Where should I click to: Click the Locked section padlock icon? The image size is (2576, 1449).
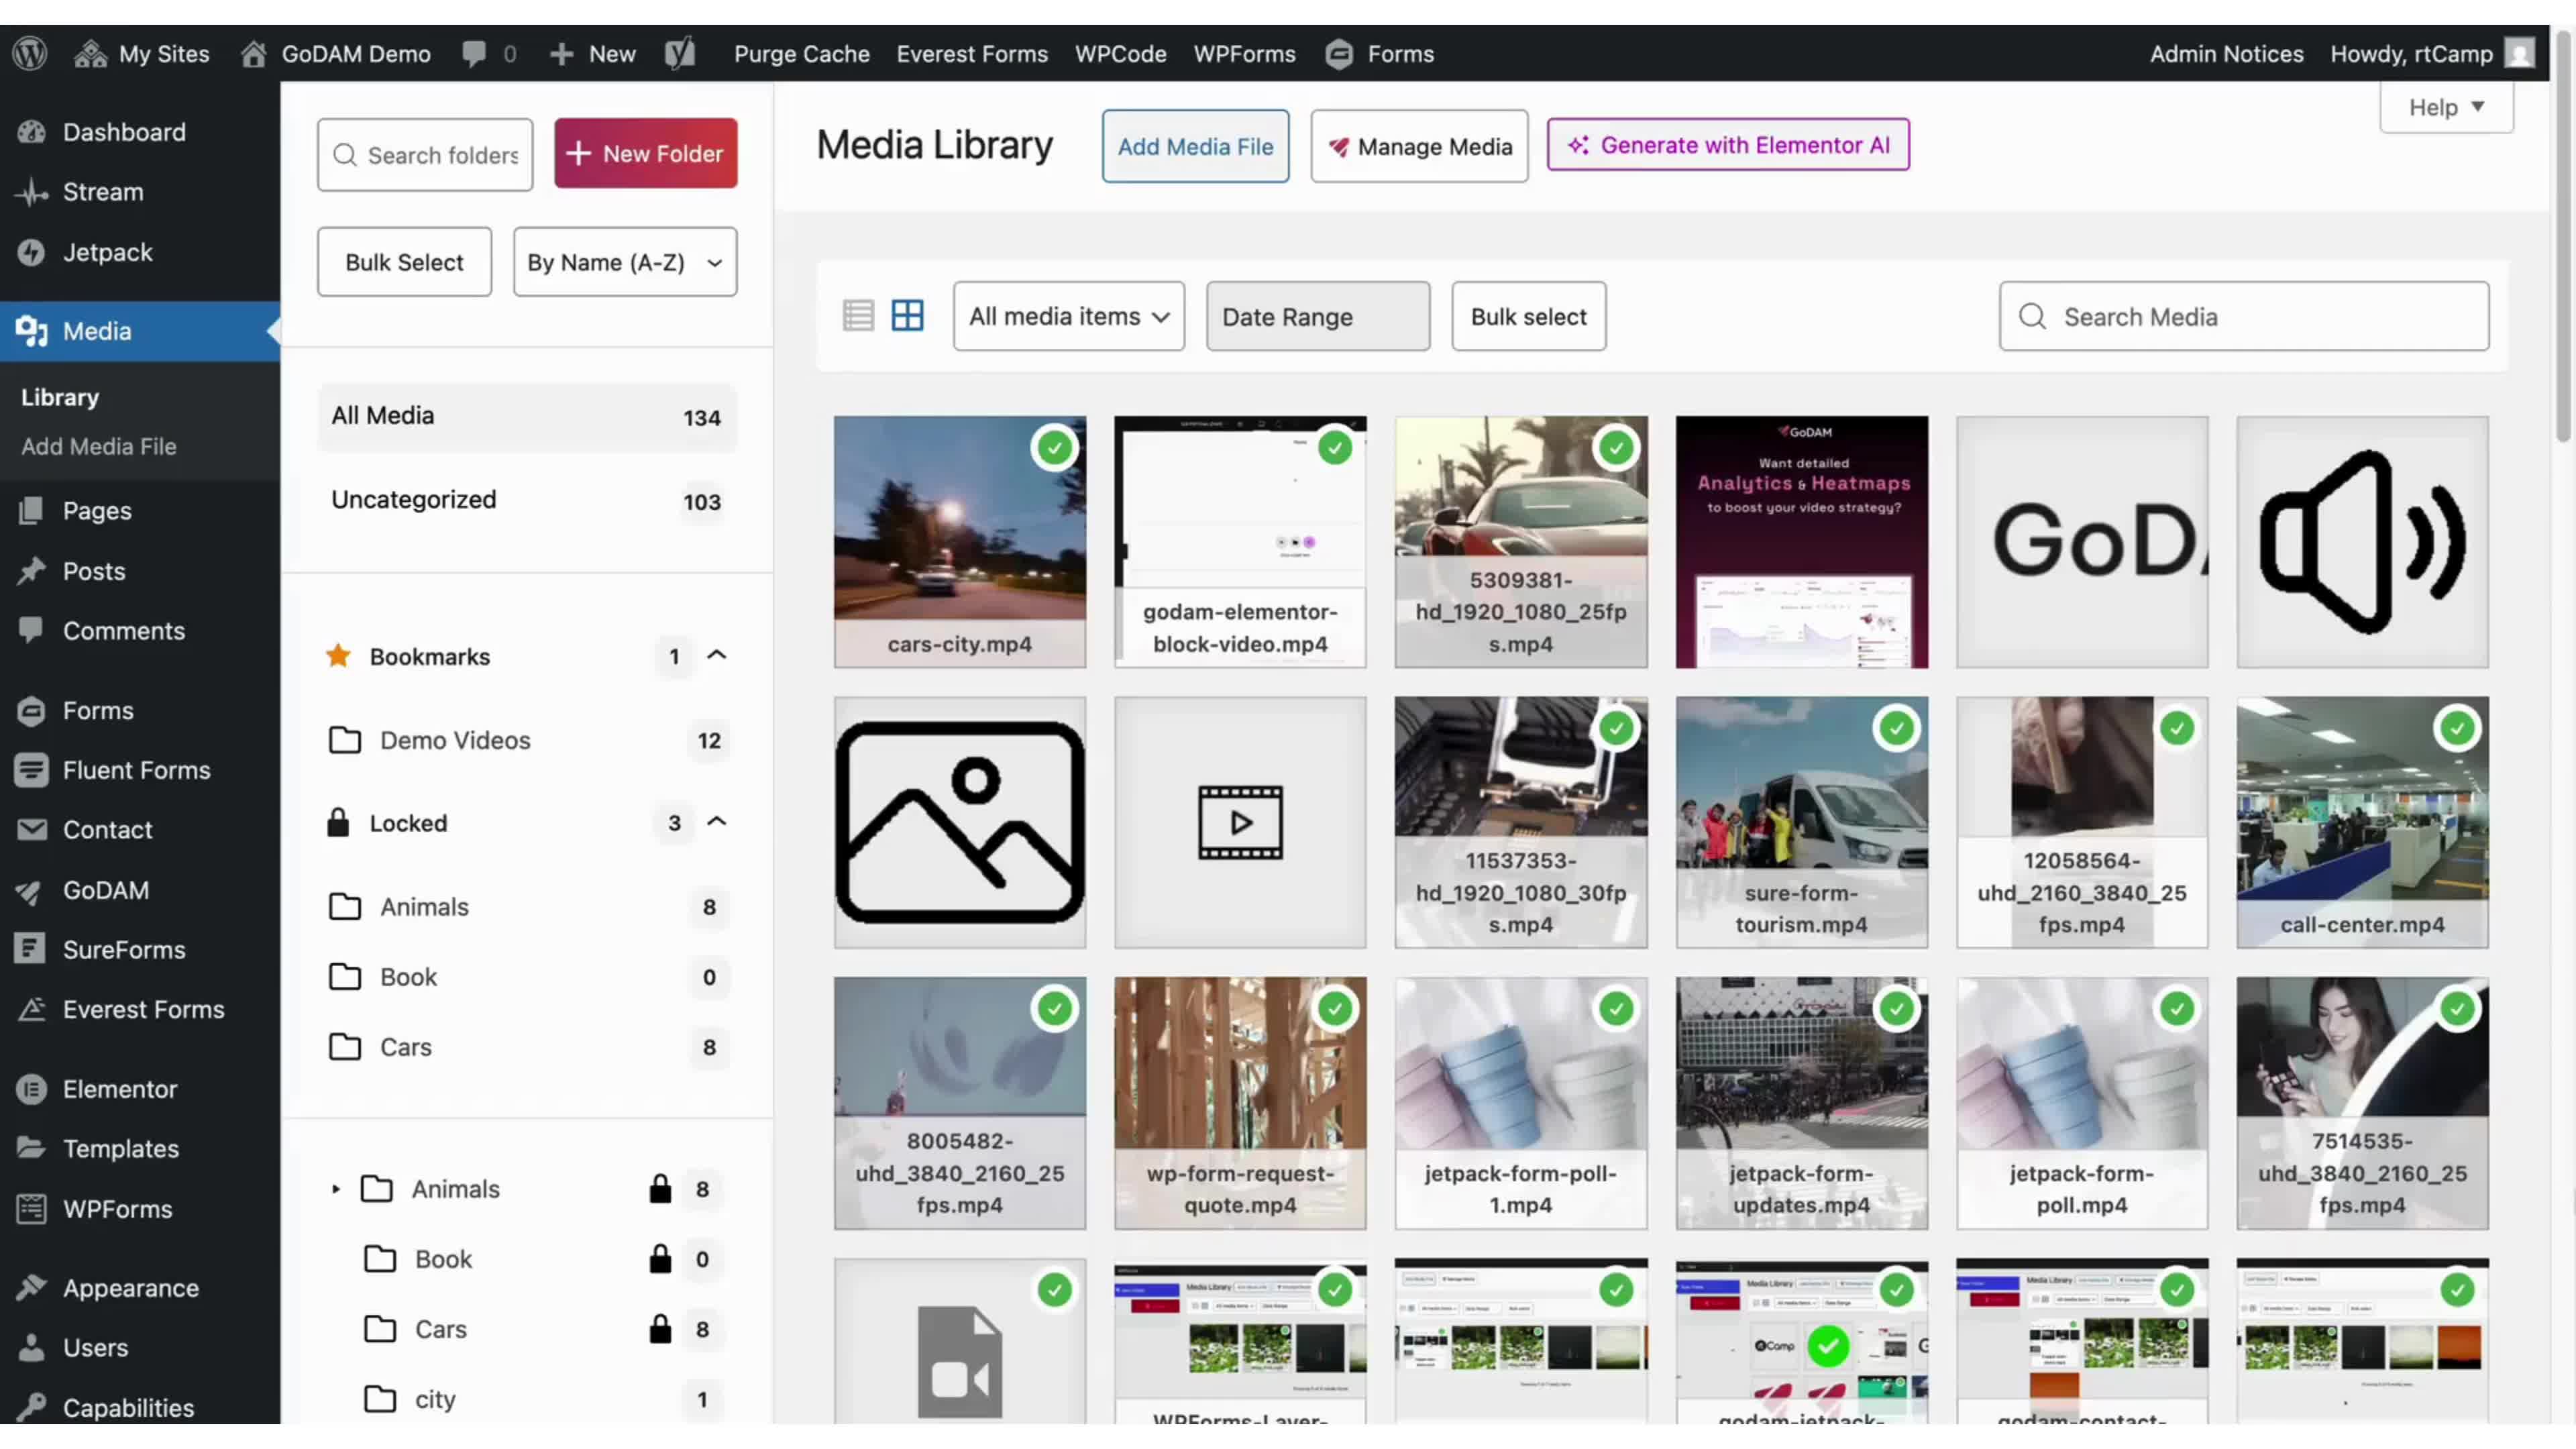(x=338, y=823)
